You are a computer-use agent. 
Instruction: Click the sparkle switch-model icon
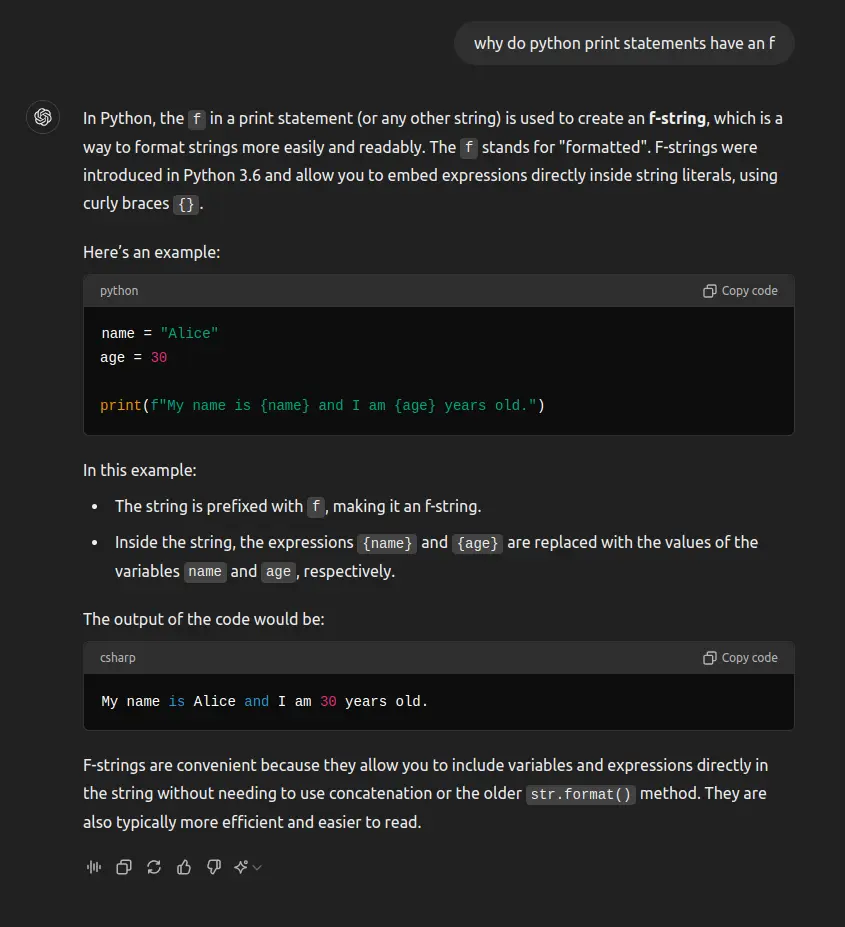(241, 867)
